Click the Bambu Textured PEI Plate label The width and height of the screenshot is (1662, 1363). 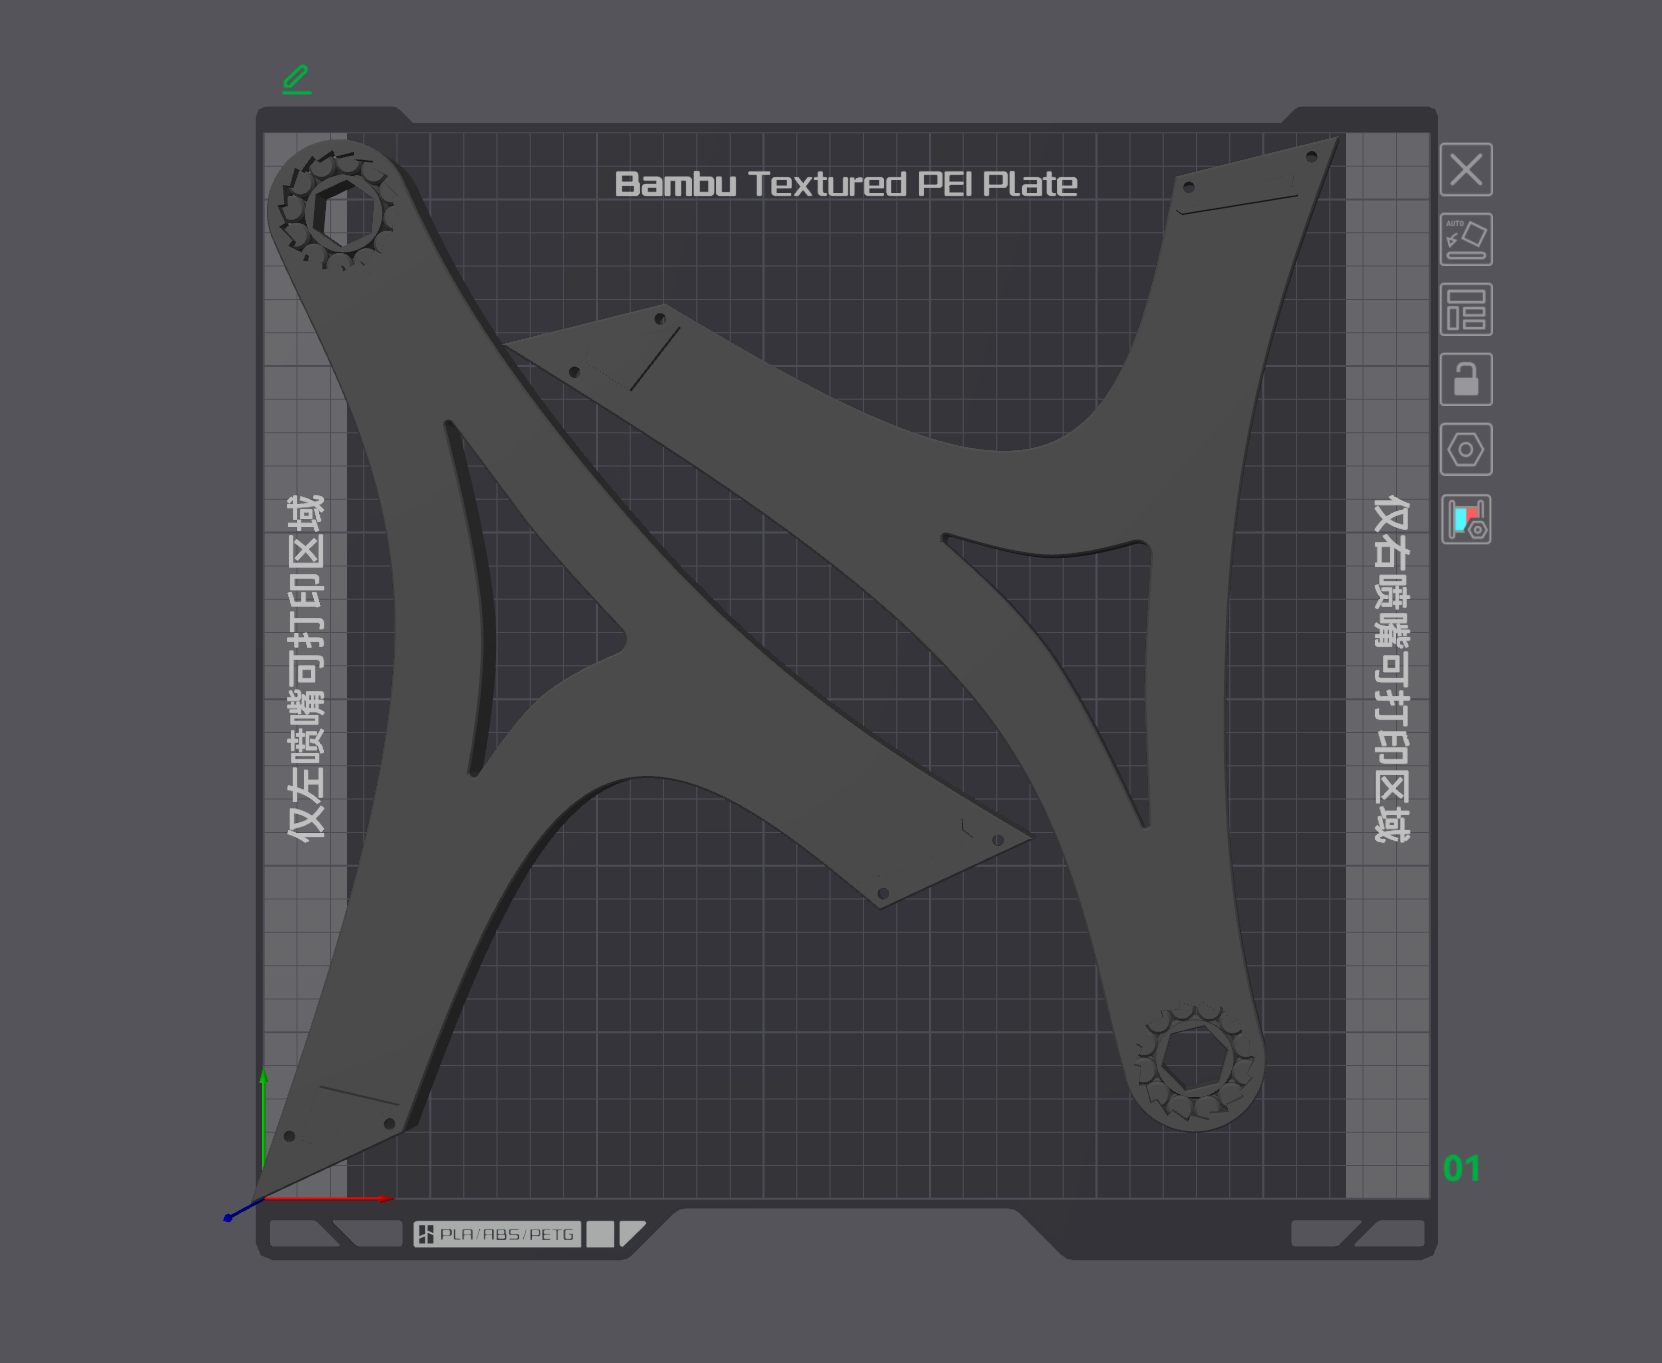(x=846, y=184)
